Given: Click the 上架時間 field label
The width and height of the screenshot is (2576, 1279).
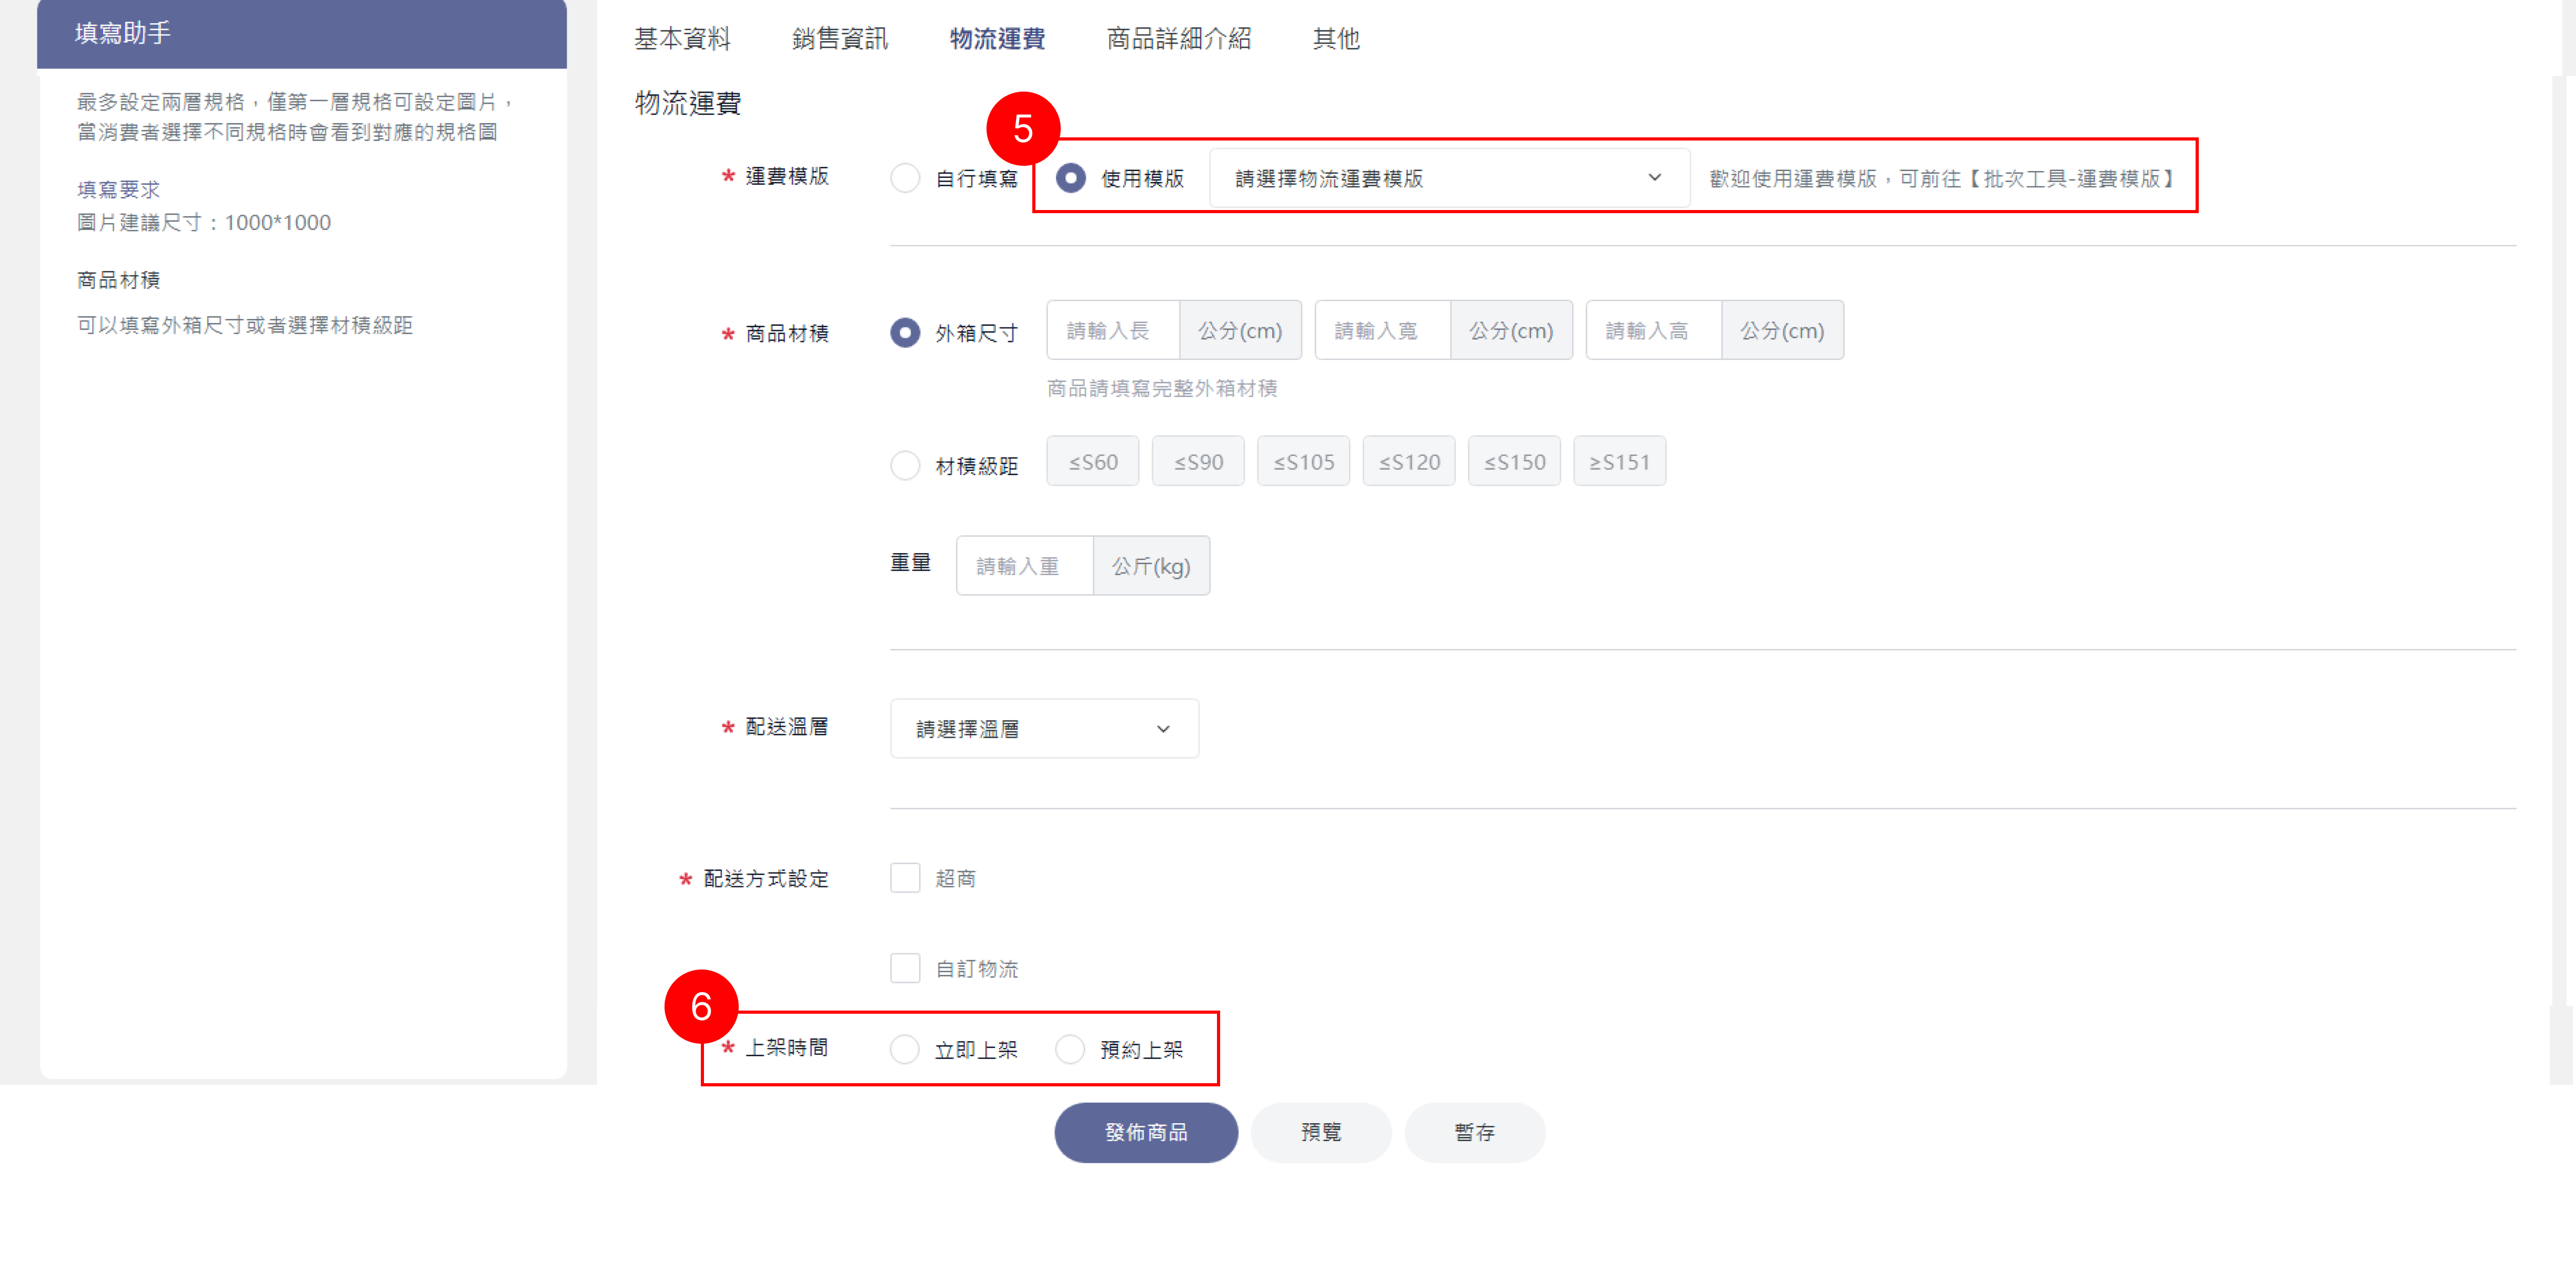Looking at the screenshot, I should click(x=787, y=1047).
